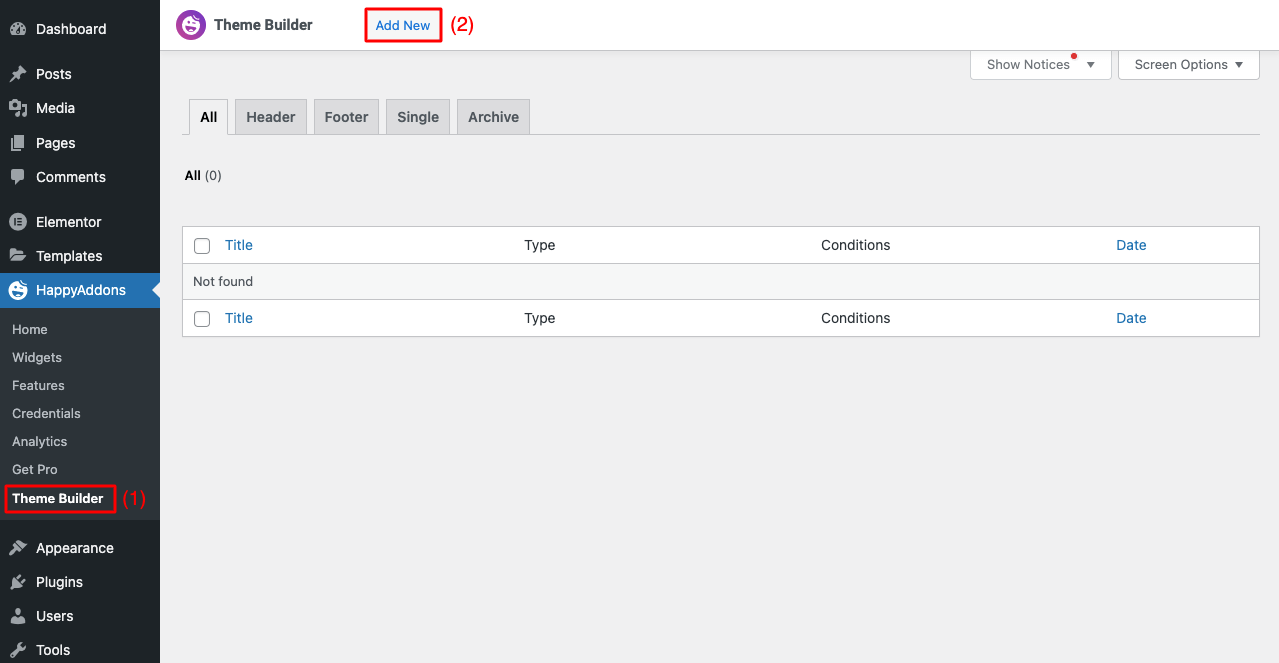Click the Dashboard gauge icon

point(18,29)
